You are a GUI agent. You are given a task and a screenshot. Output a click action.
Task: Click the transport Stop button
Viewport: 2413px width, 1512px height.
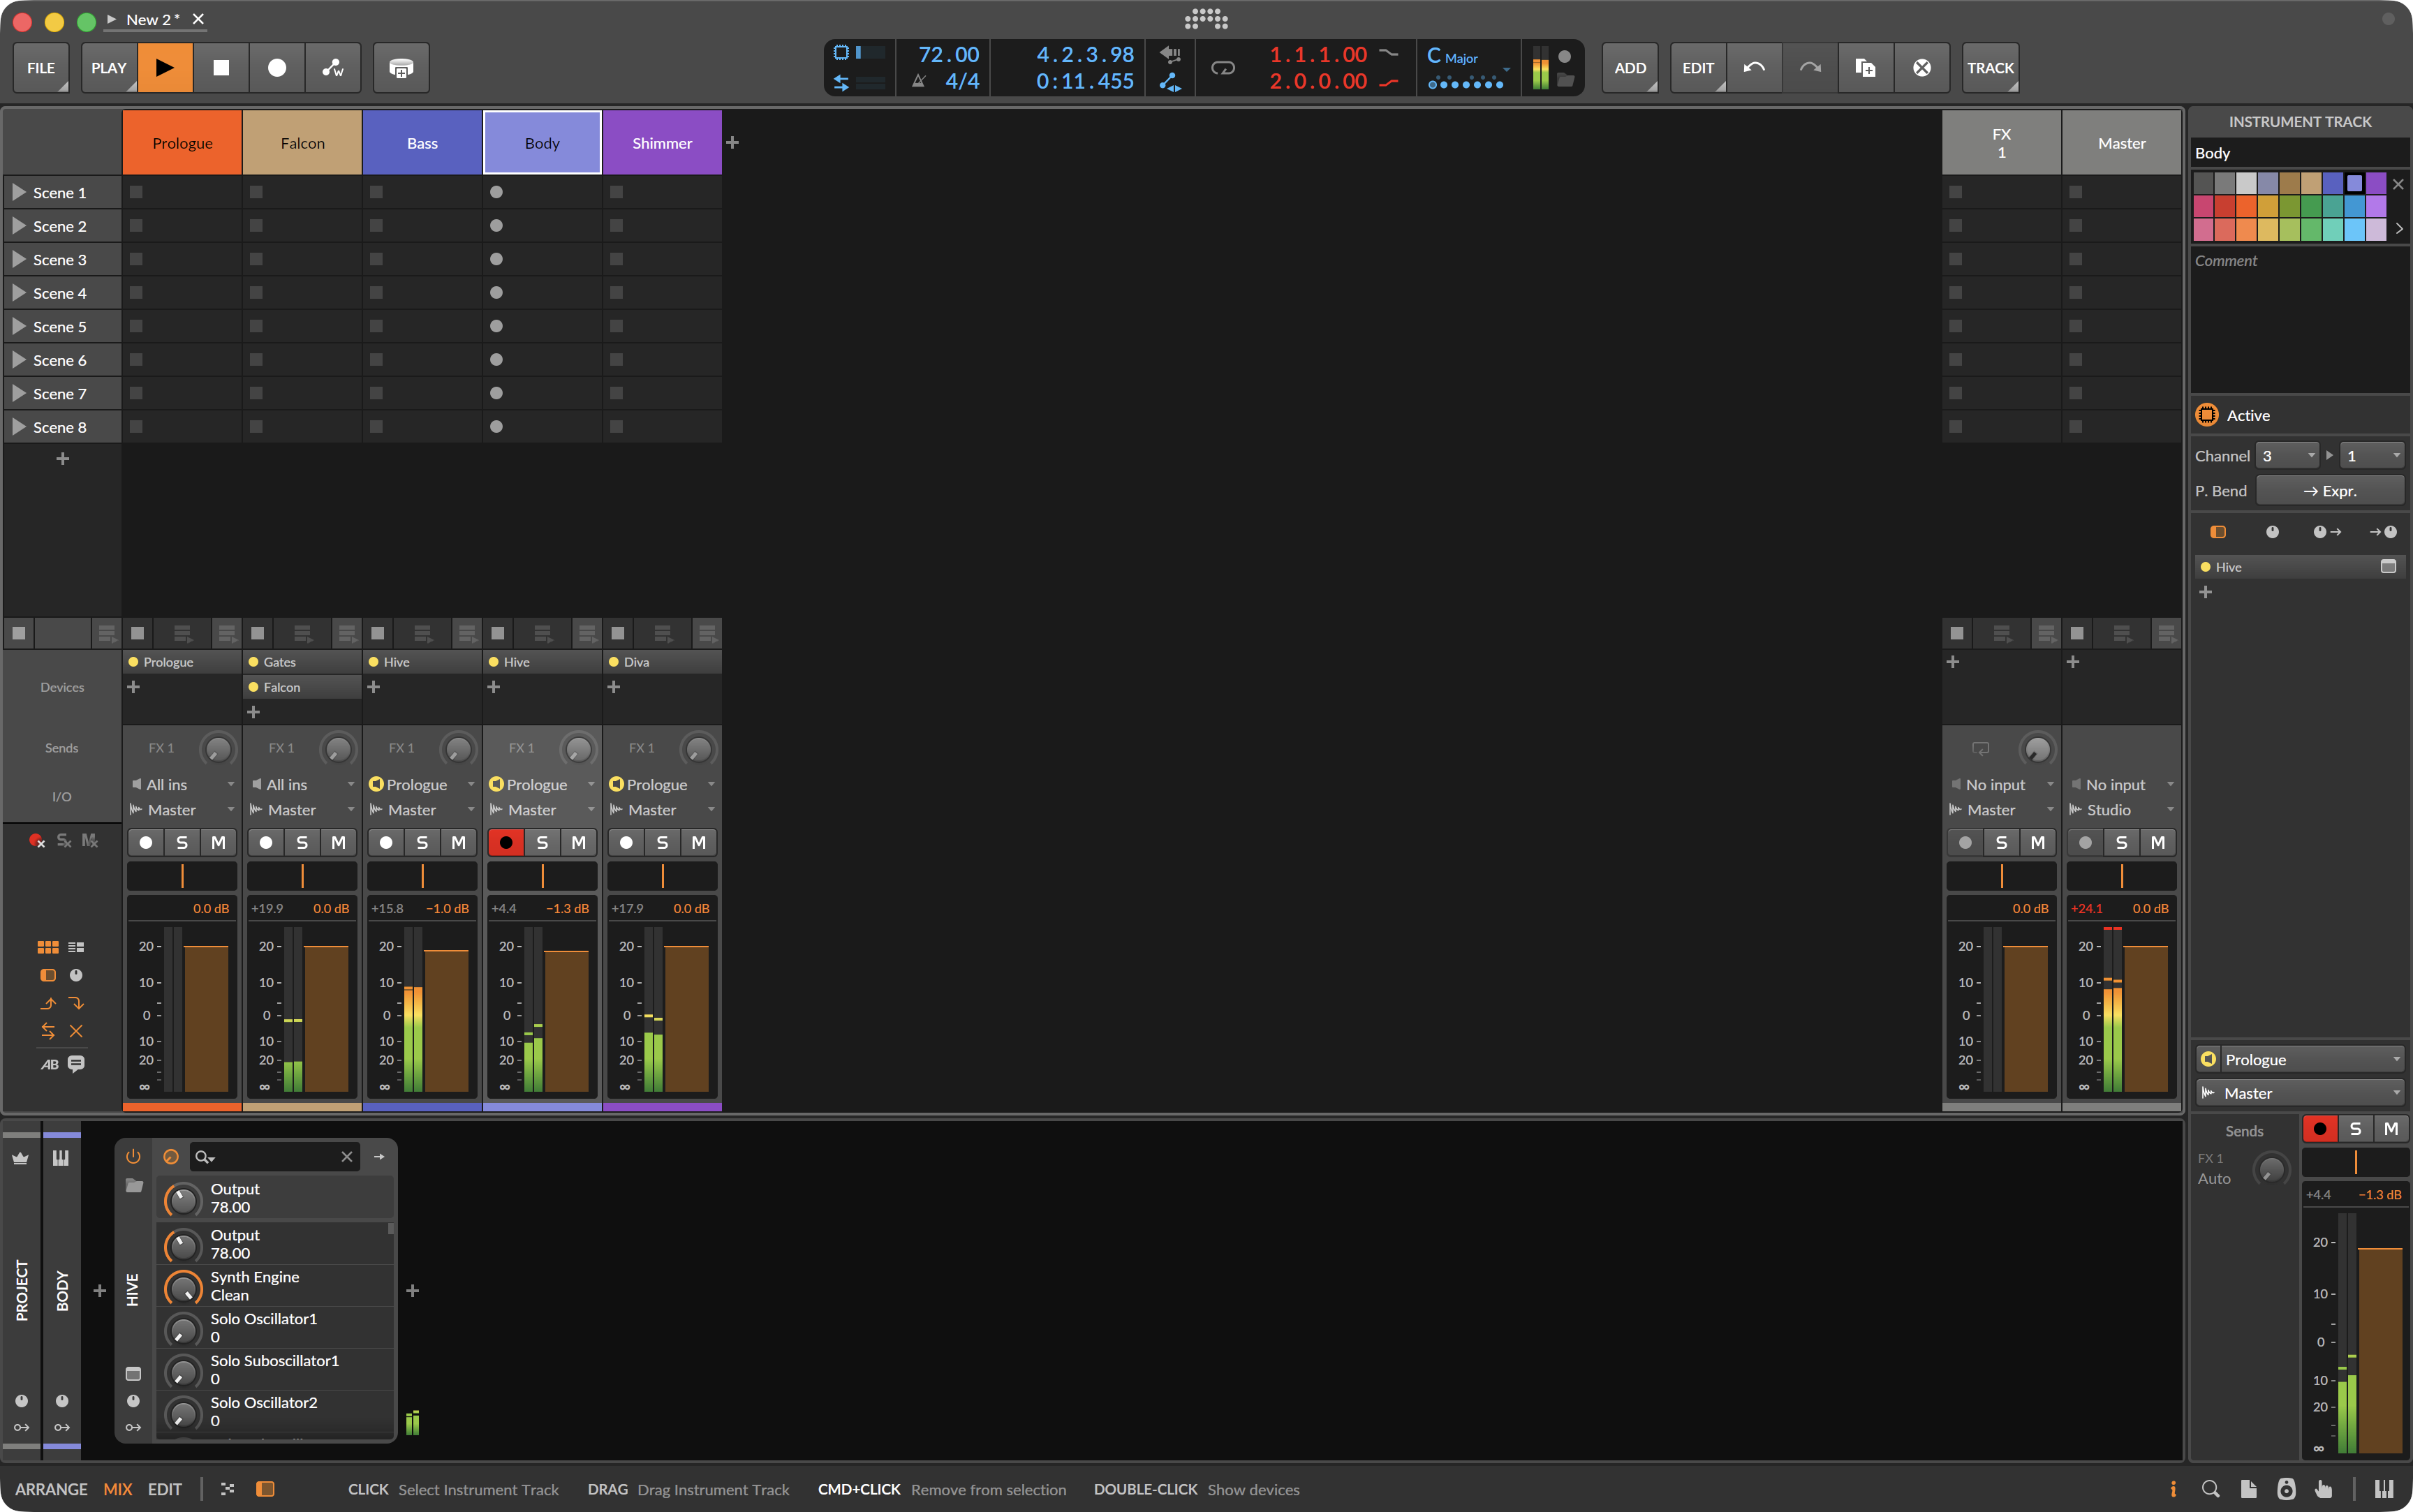pos(221,68)
